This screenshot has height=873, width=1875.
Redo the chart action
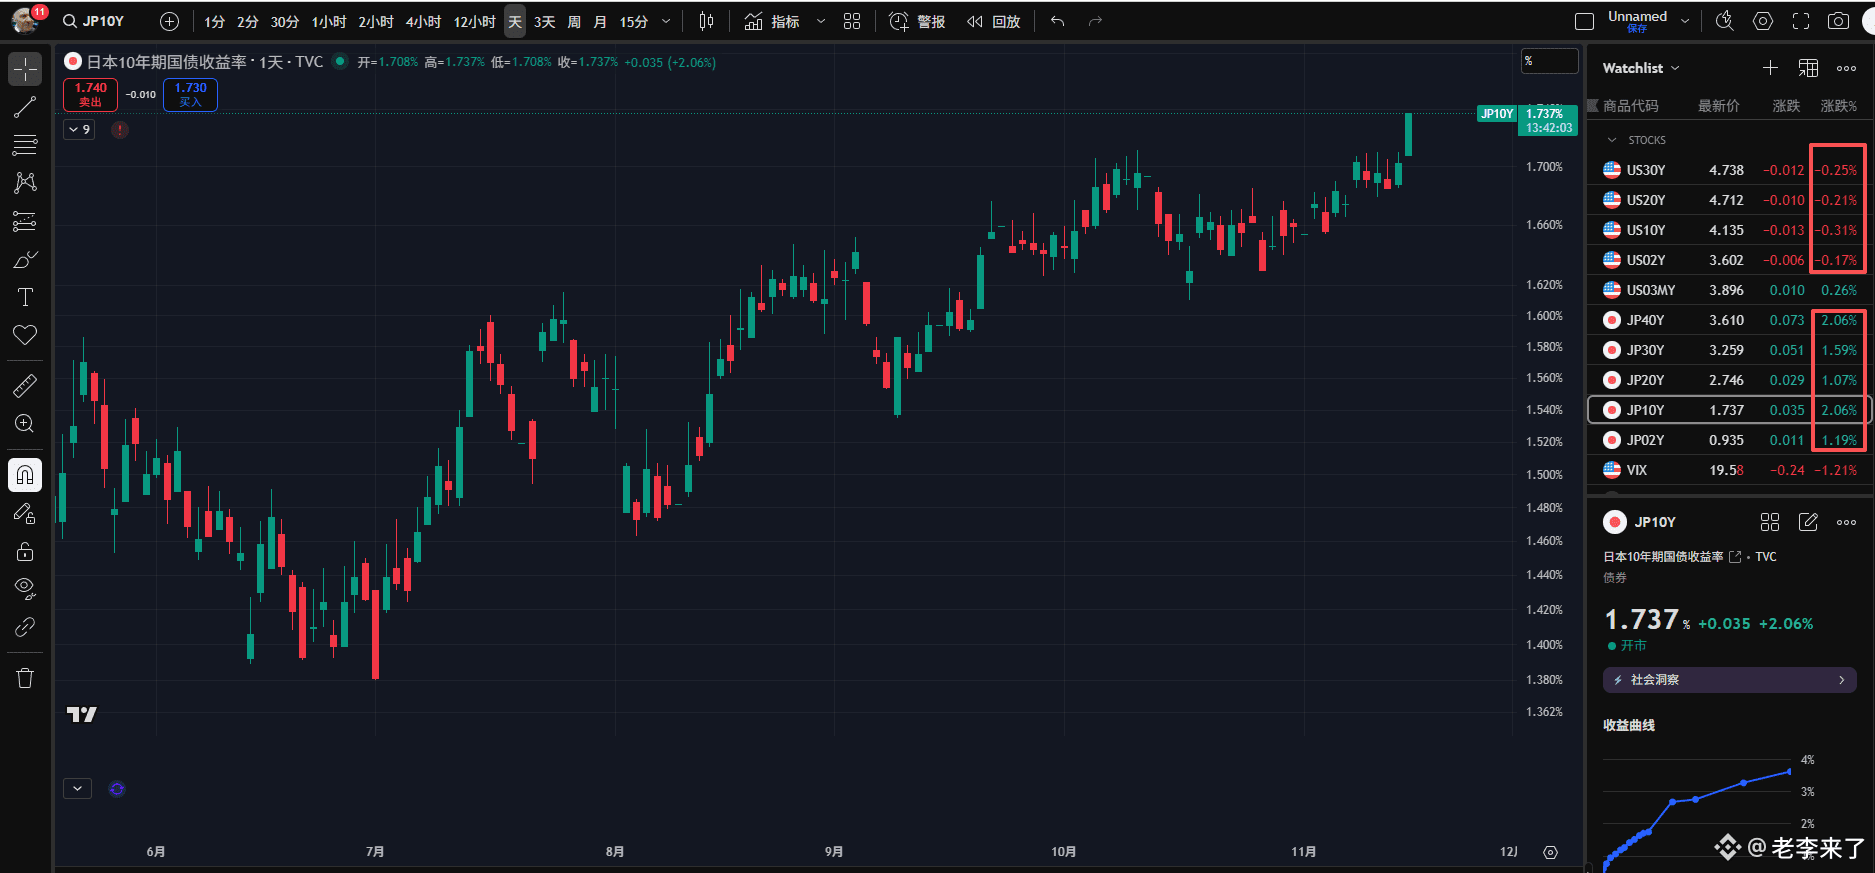[1095, 21]
